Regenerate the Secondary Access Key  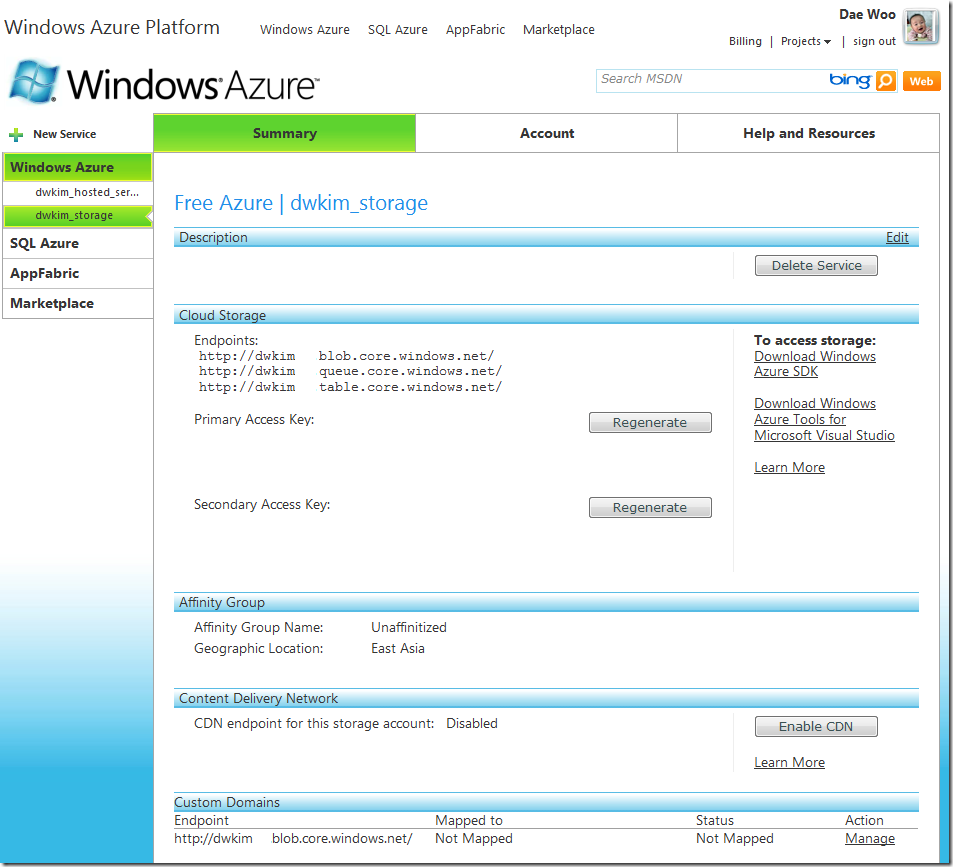pyautogui.click(x=650, y=507)
